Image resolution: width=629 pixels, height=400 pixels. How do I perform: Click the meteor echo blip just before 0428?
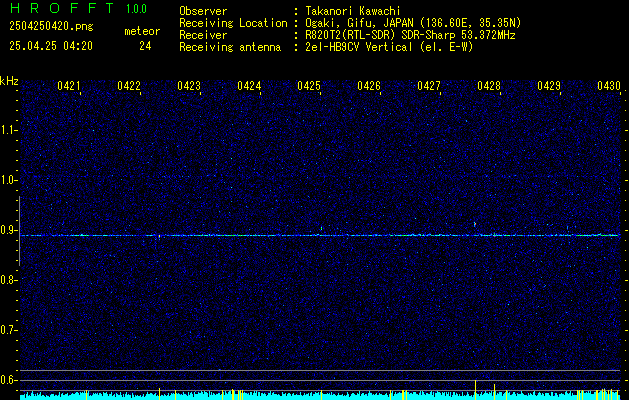tap(475, 224)
